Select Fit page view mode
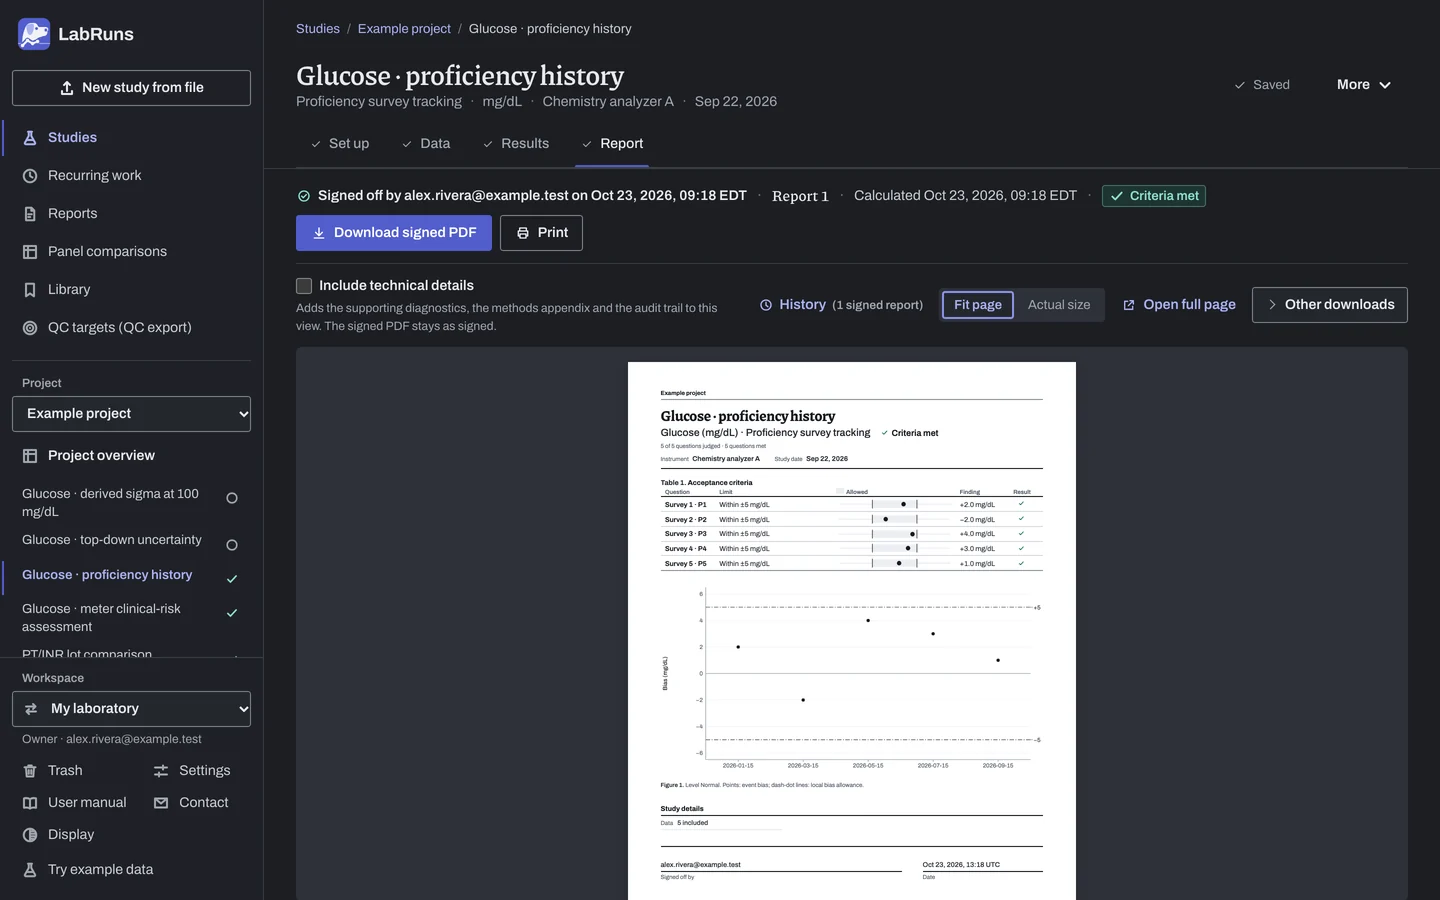 pyautogui.click(x=978, y=305)
